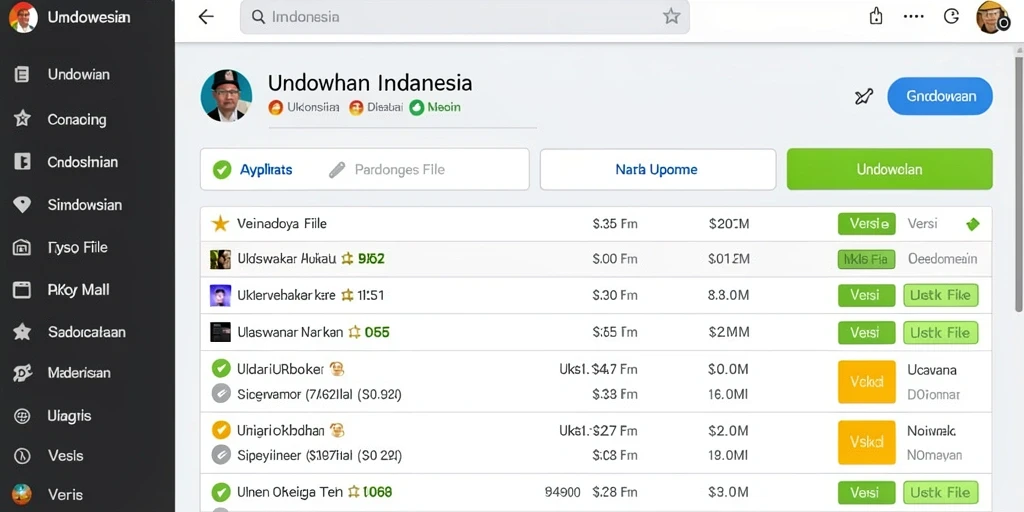Select the Disabai badge
Screen dimensions: 1024x512
pyautogui.click(x=376, y=108)
